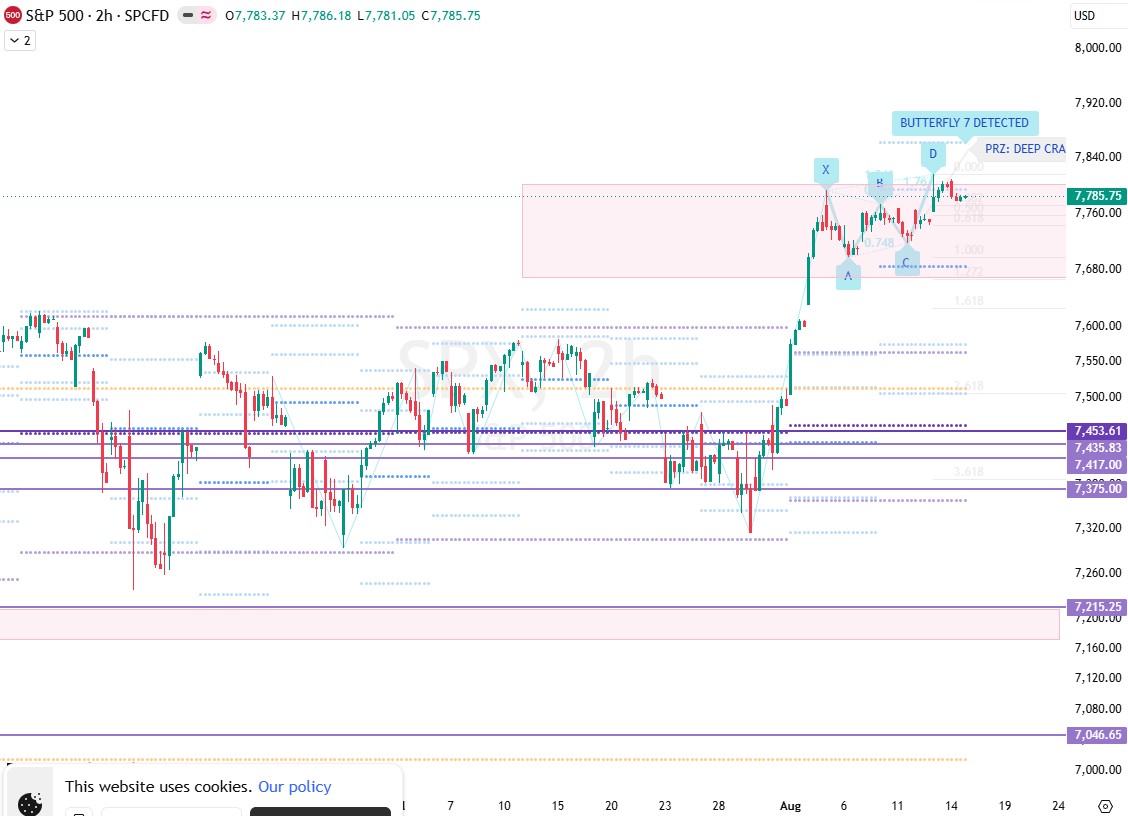Image resolution: width=1128 pixels, height=816 pixels.
Task: Click the close value C7,785.75
Action: 451,16
